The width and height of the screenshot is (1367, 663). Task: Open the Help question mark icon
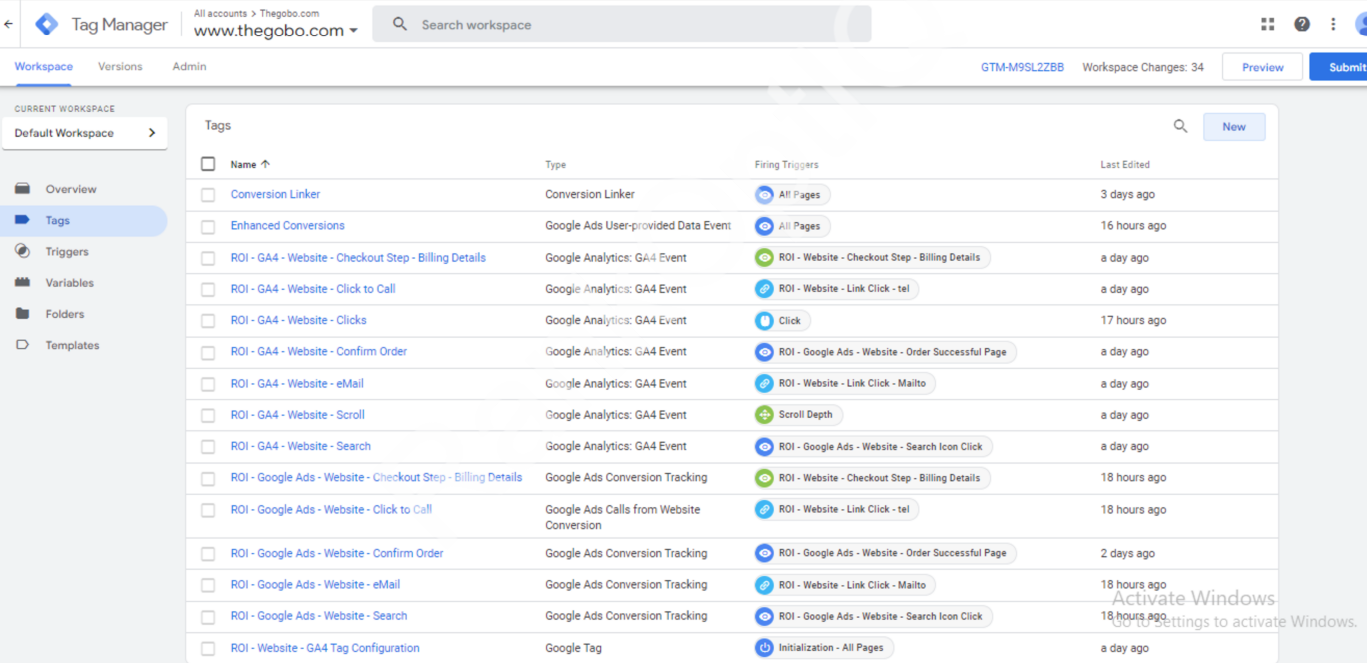coord(1301,24)
